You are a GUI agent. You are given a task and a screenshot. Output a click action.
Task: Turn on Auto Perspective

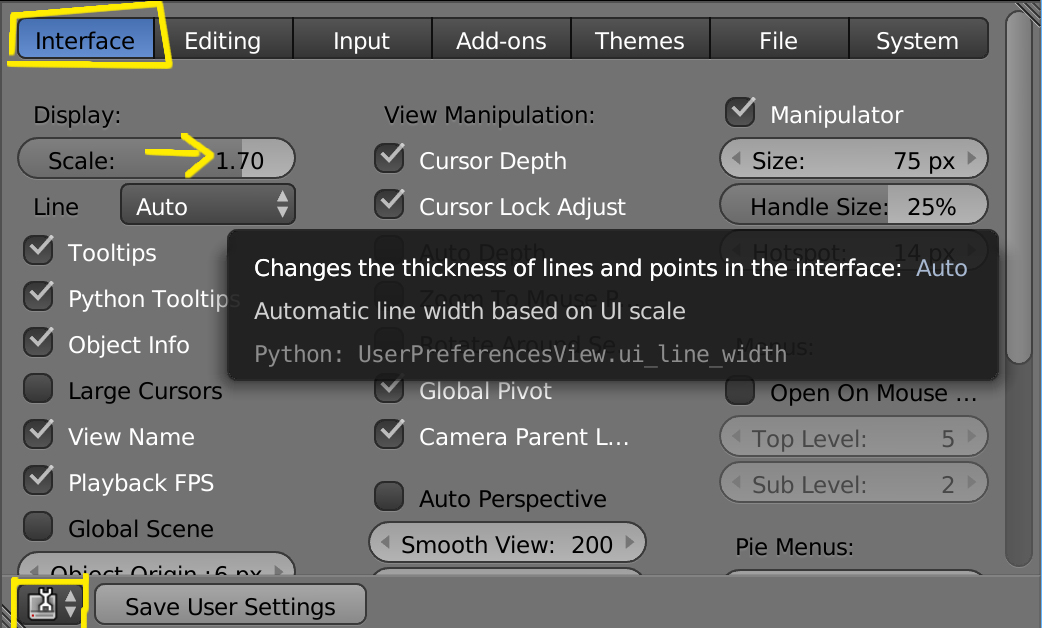pyautogui.click(x=390, y=497)
